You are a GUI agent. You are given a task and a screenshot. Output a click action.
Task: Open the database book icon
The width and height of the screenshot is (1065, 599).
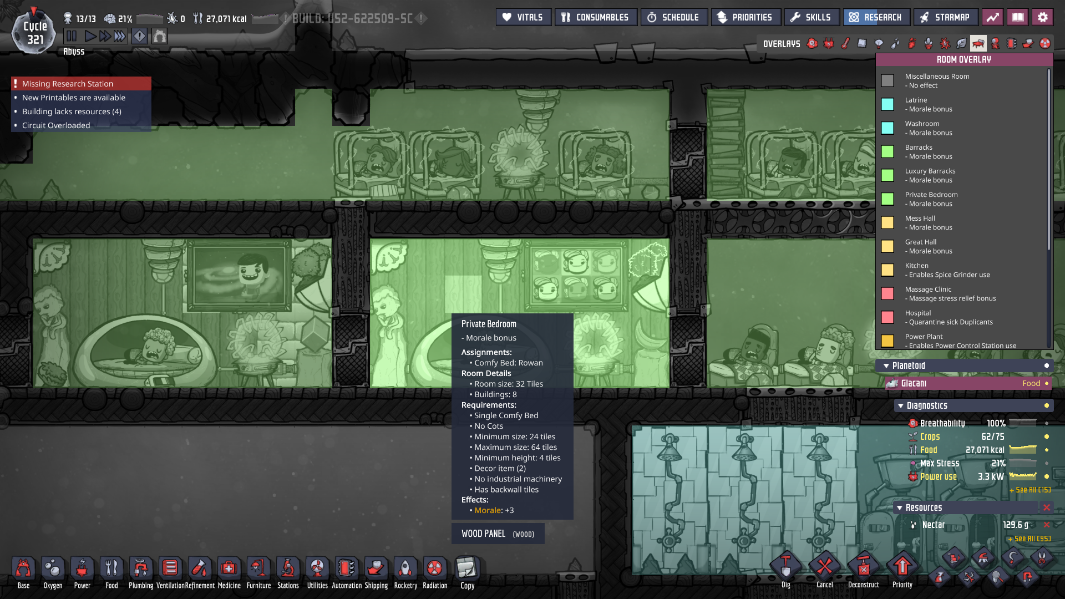coord(1018,17)
